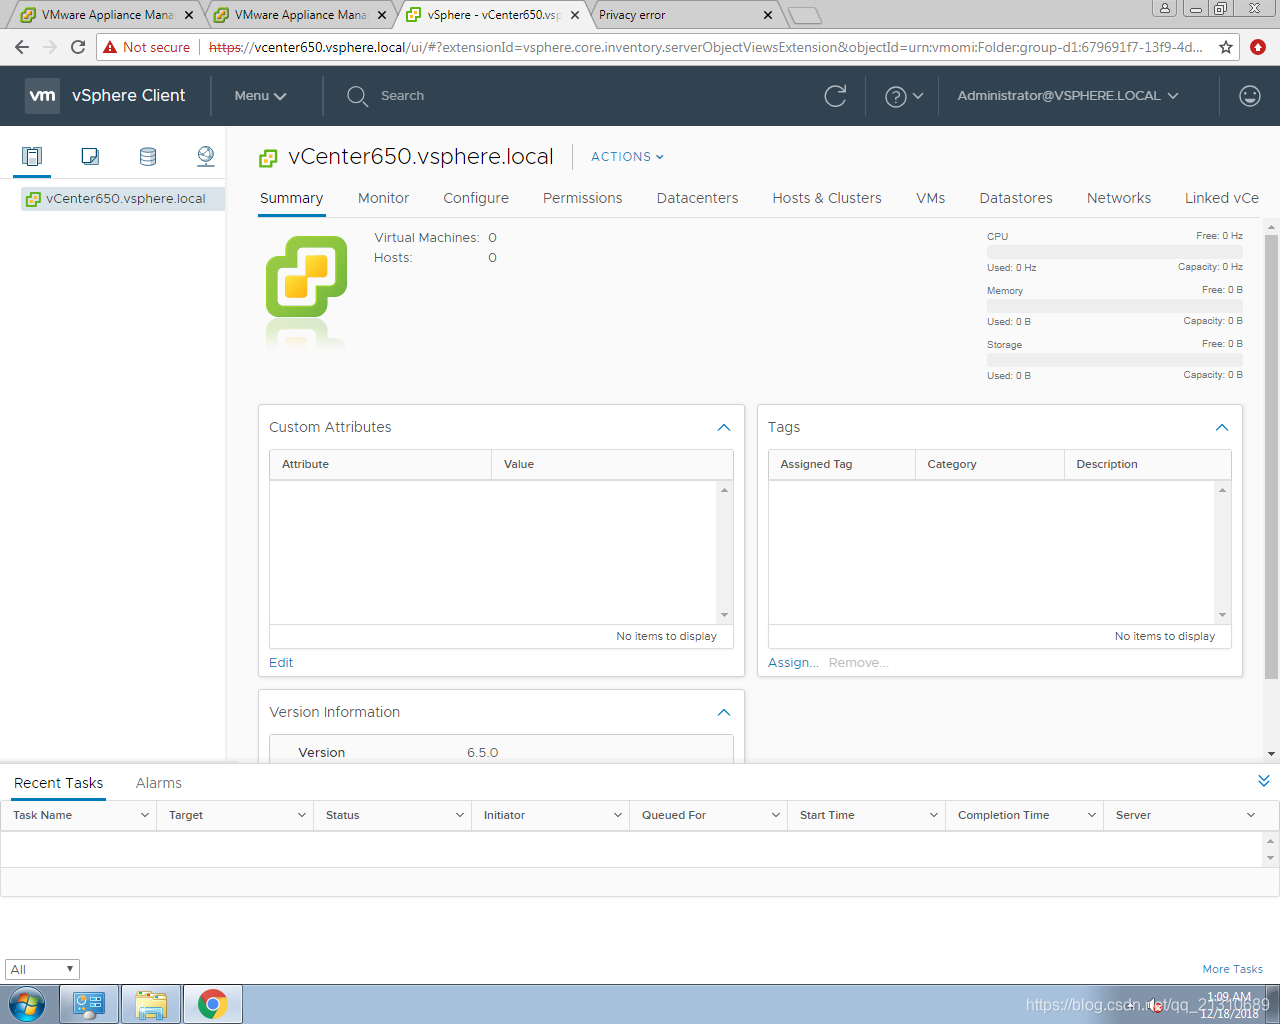Click the Attribute column header
Viewport: 1280px width, 1024px height.
380,464
